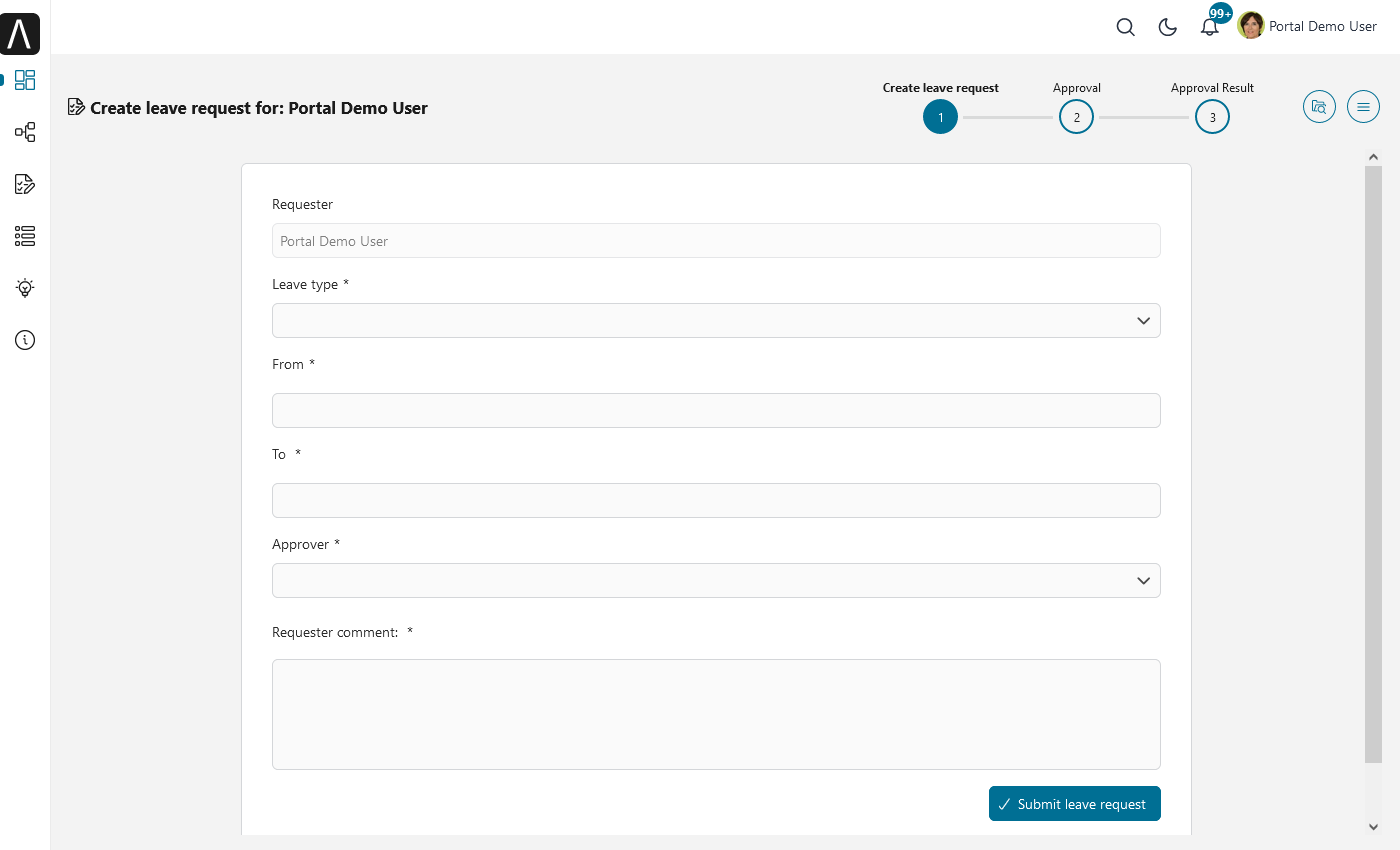Open the dashboard icon in the sidebar
Screen dimensions: 1400x850
pyautogui.click(x=25, y=80)
